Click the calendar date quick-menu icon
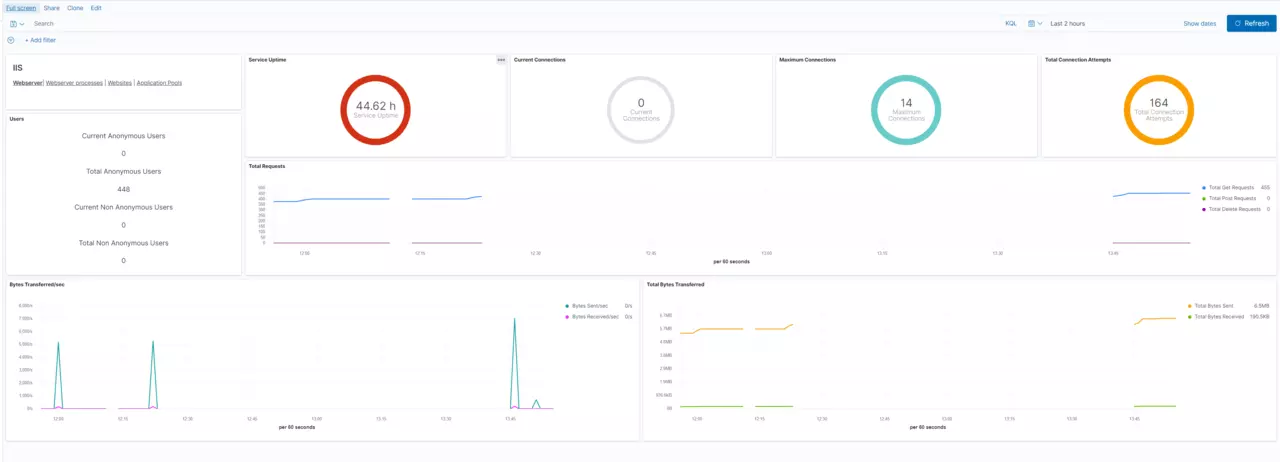Image resolution: width=1280 pixels, height=462 pixels. pyautogui.click(x=1031, y=23)
